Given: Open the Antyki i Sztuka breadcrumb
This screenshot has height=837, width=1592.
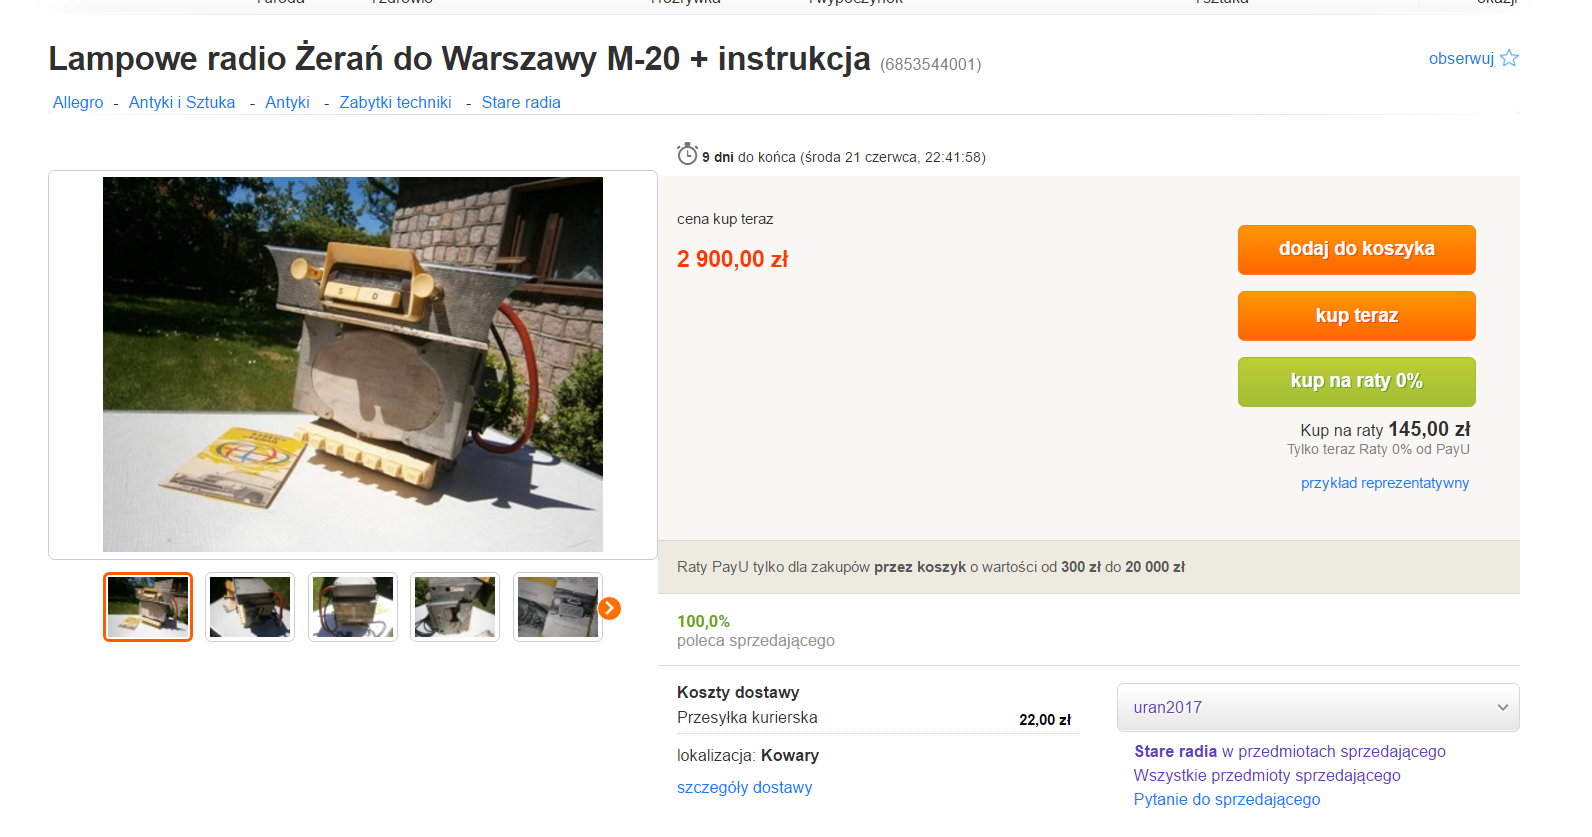Looking at the screenshot, I should pos(182,102).
